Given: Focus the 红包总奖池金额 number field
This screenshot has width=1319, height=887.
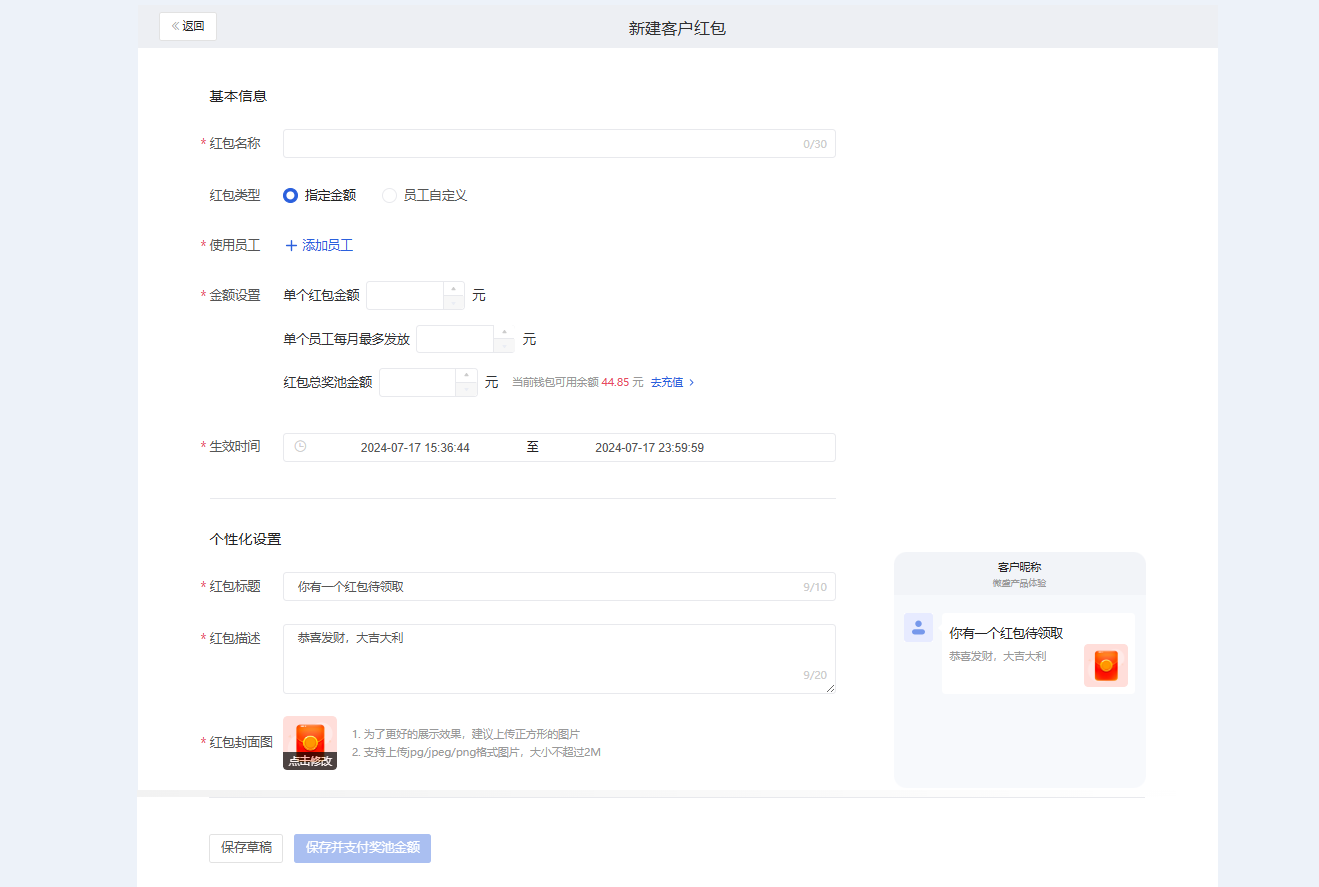Looking at the screenshot, I should tap(417, 383).
